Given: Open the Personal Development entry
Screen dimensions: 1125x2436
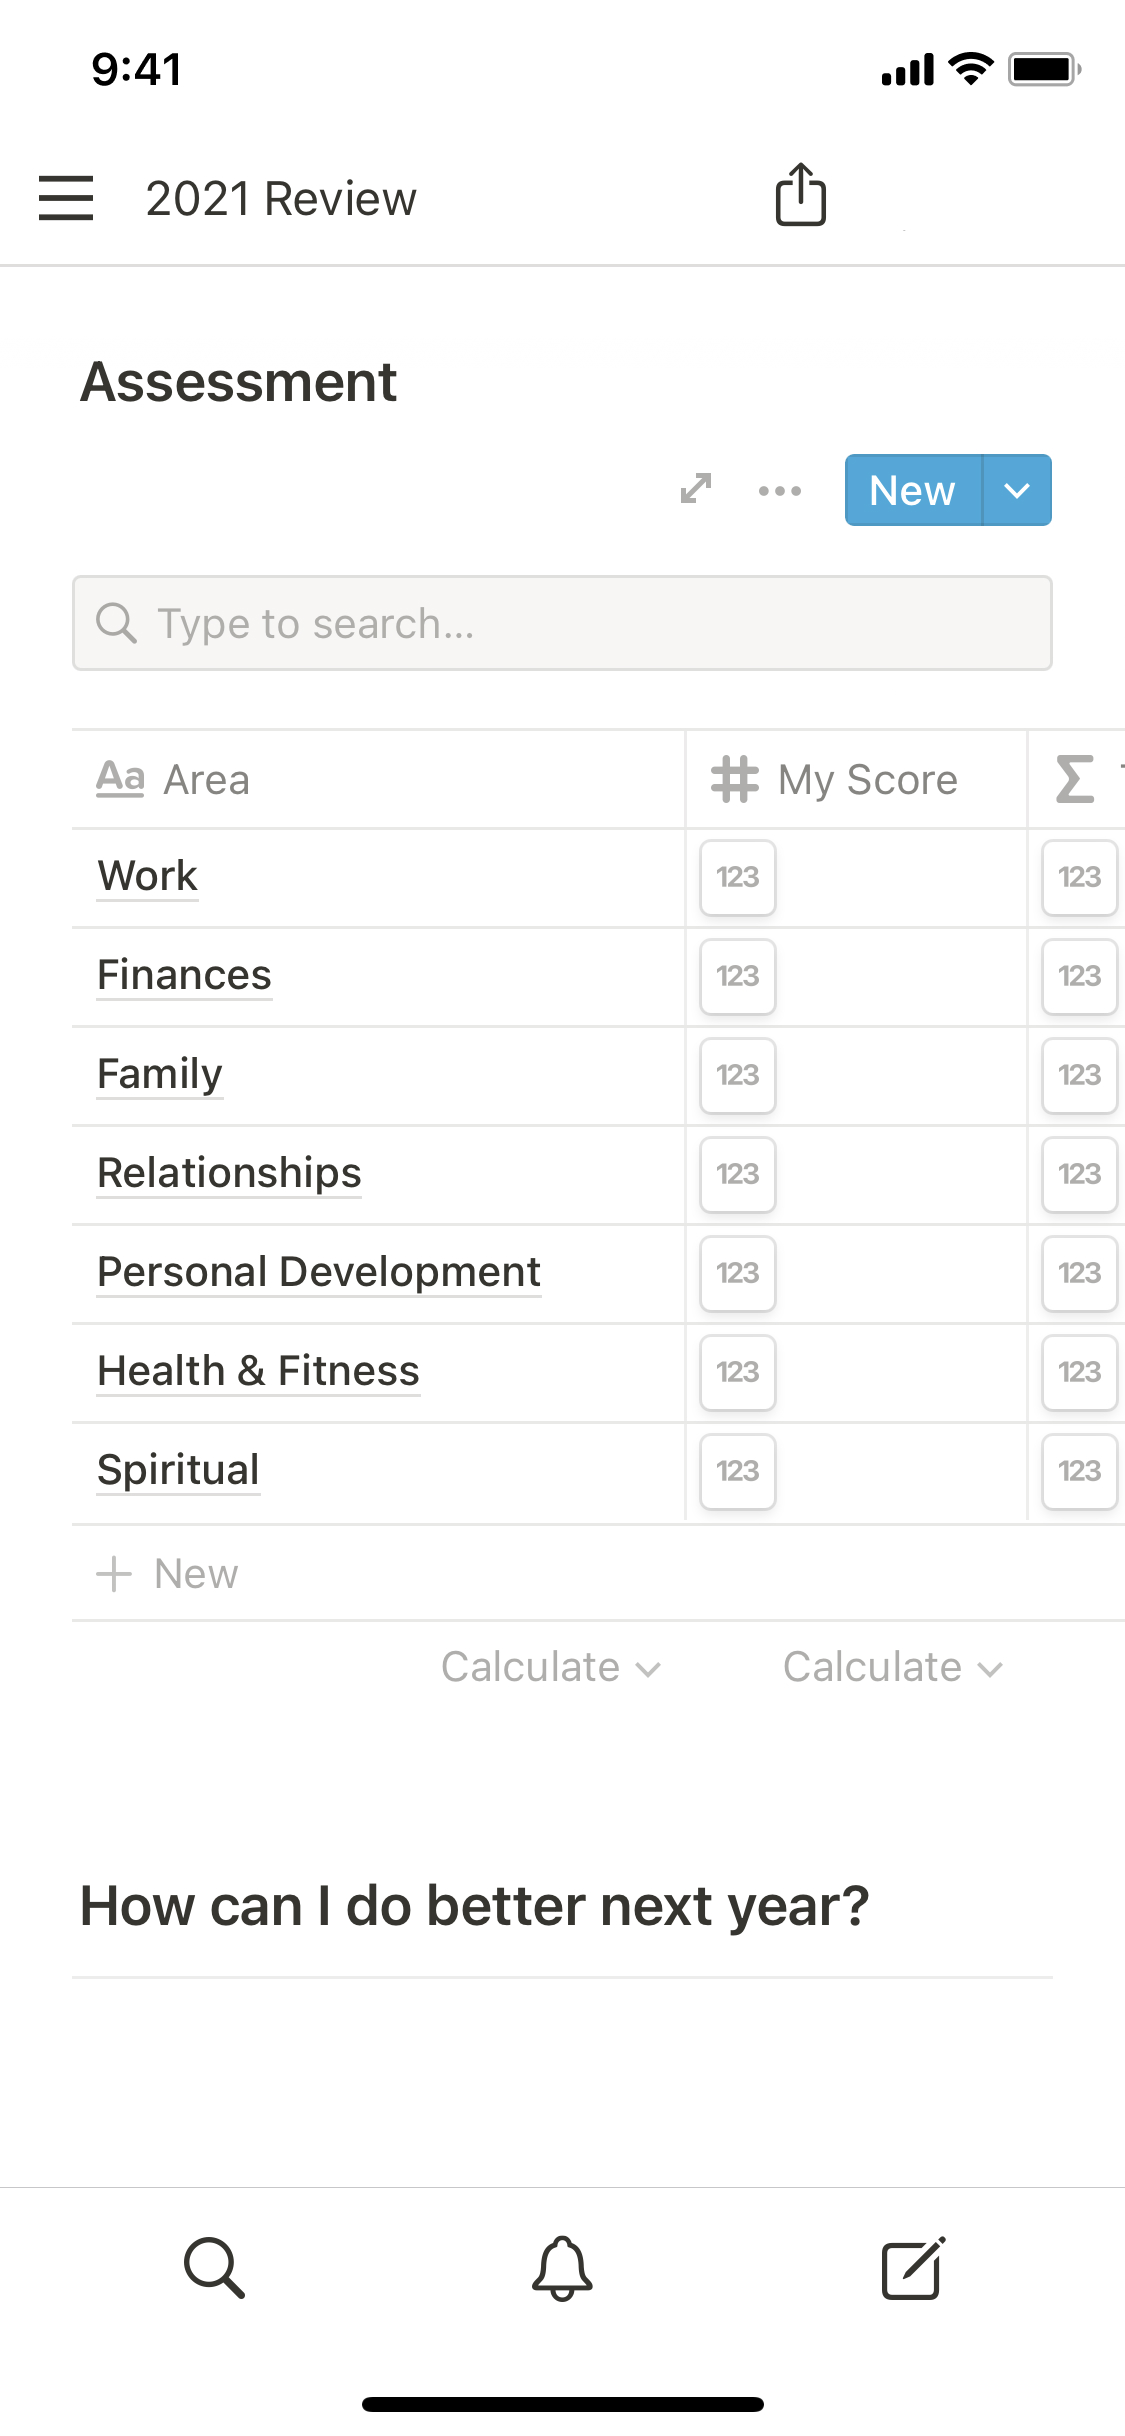Looking at the screenshot, I should 318,1272.
